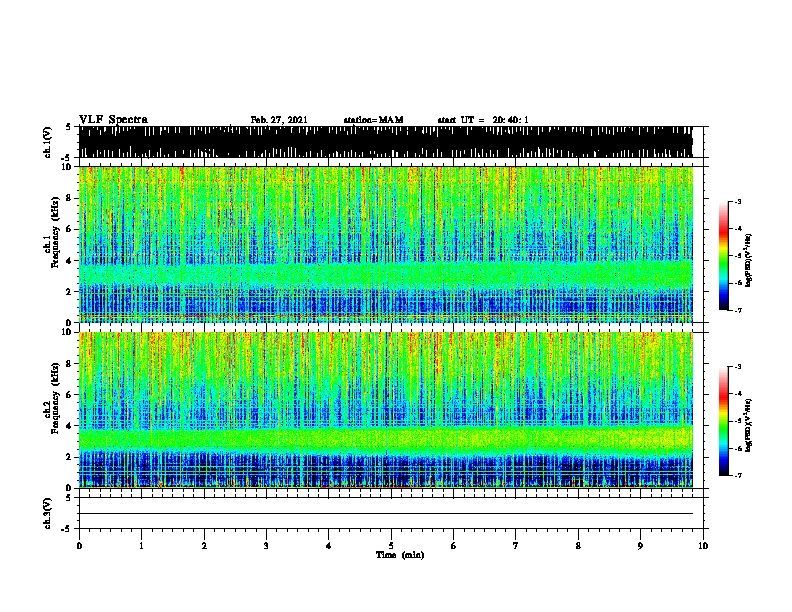Click the 8 kHz tick on ch.1 frequency axis
The image size is (792, 612).
click(x=70, y=198)
